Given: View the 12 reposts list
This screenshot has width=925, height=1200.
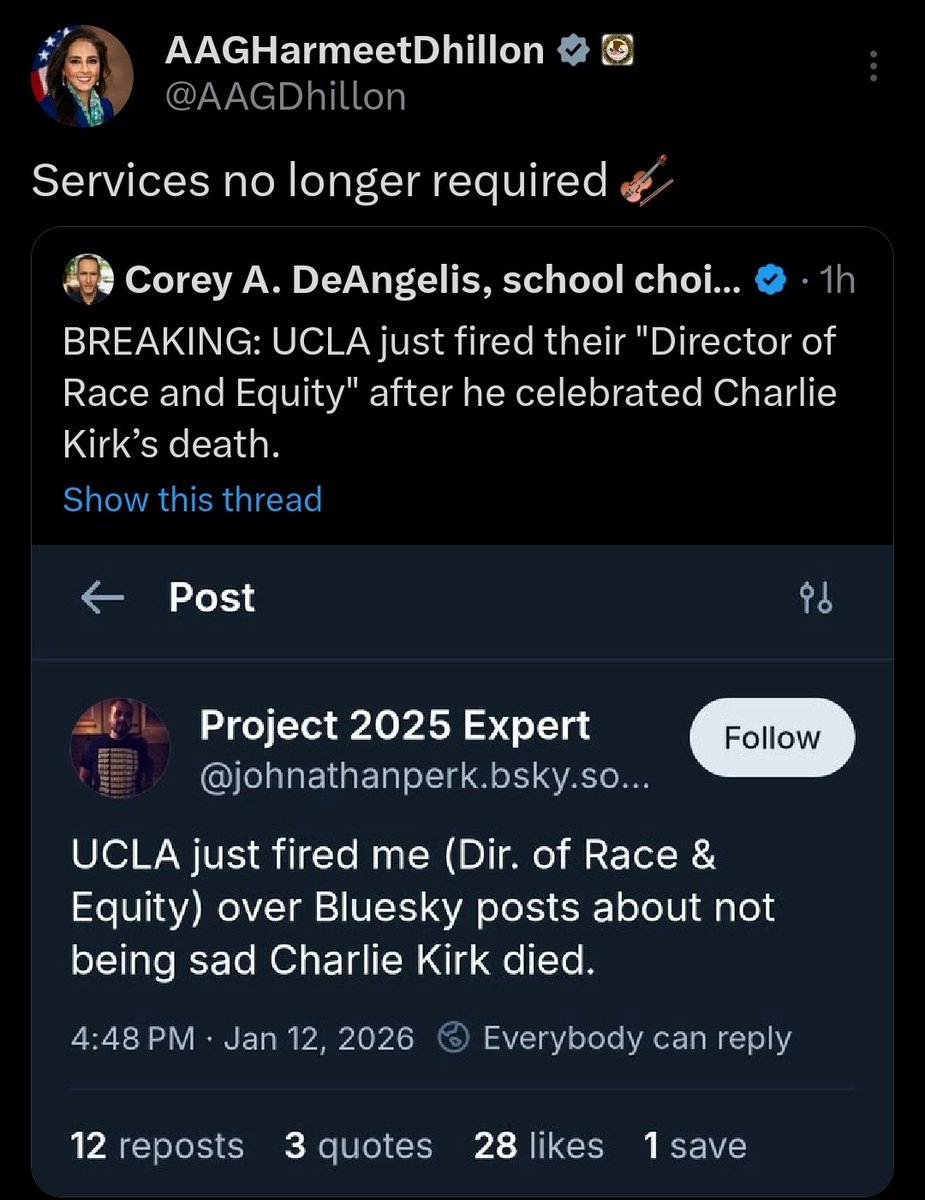Looking at the screenshot, I should point(157,1145).
